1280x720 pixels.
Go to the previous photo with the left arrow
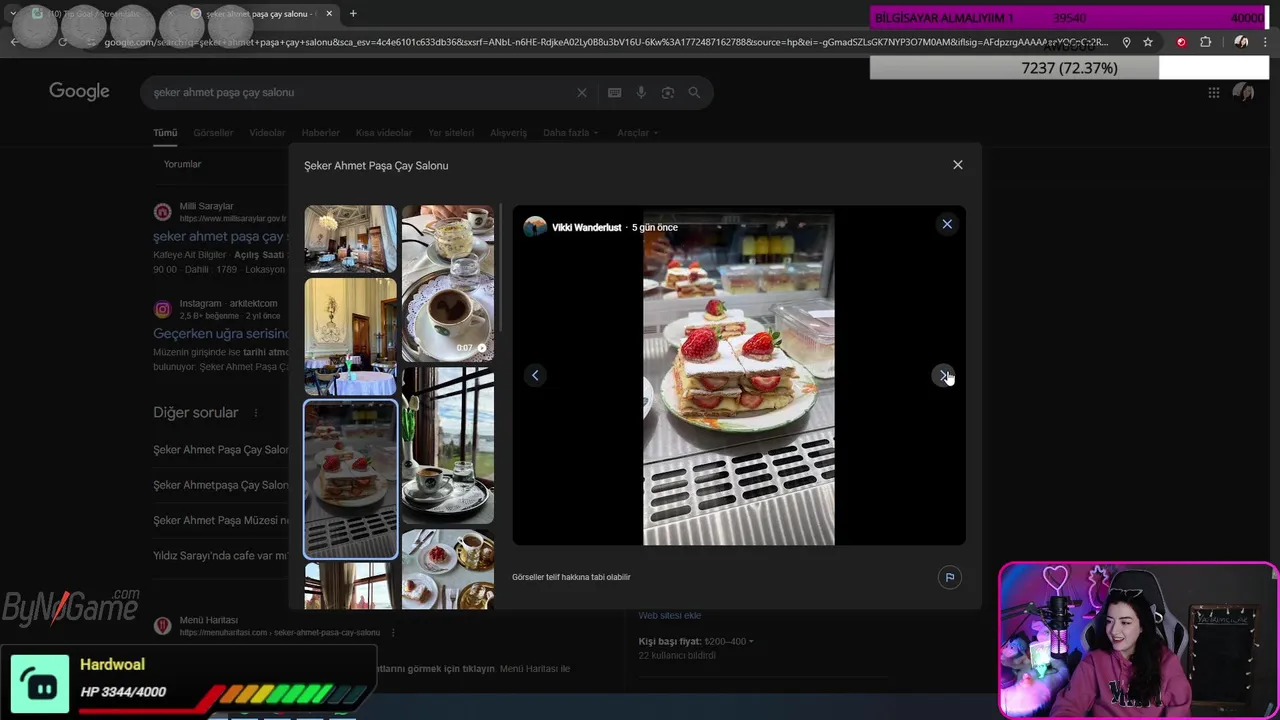535,376
